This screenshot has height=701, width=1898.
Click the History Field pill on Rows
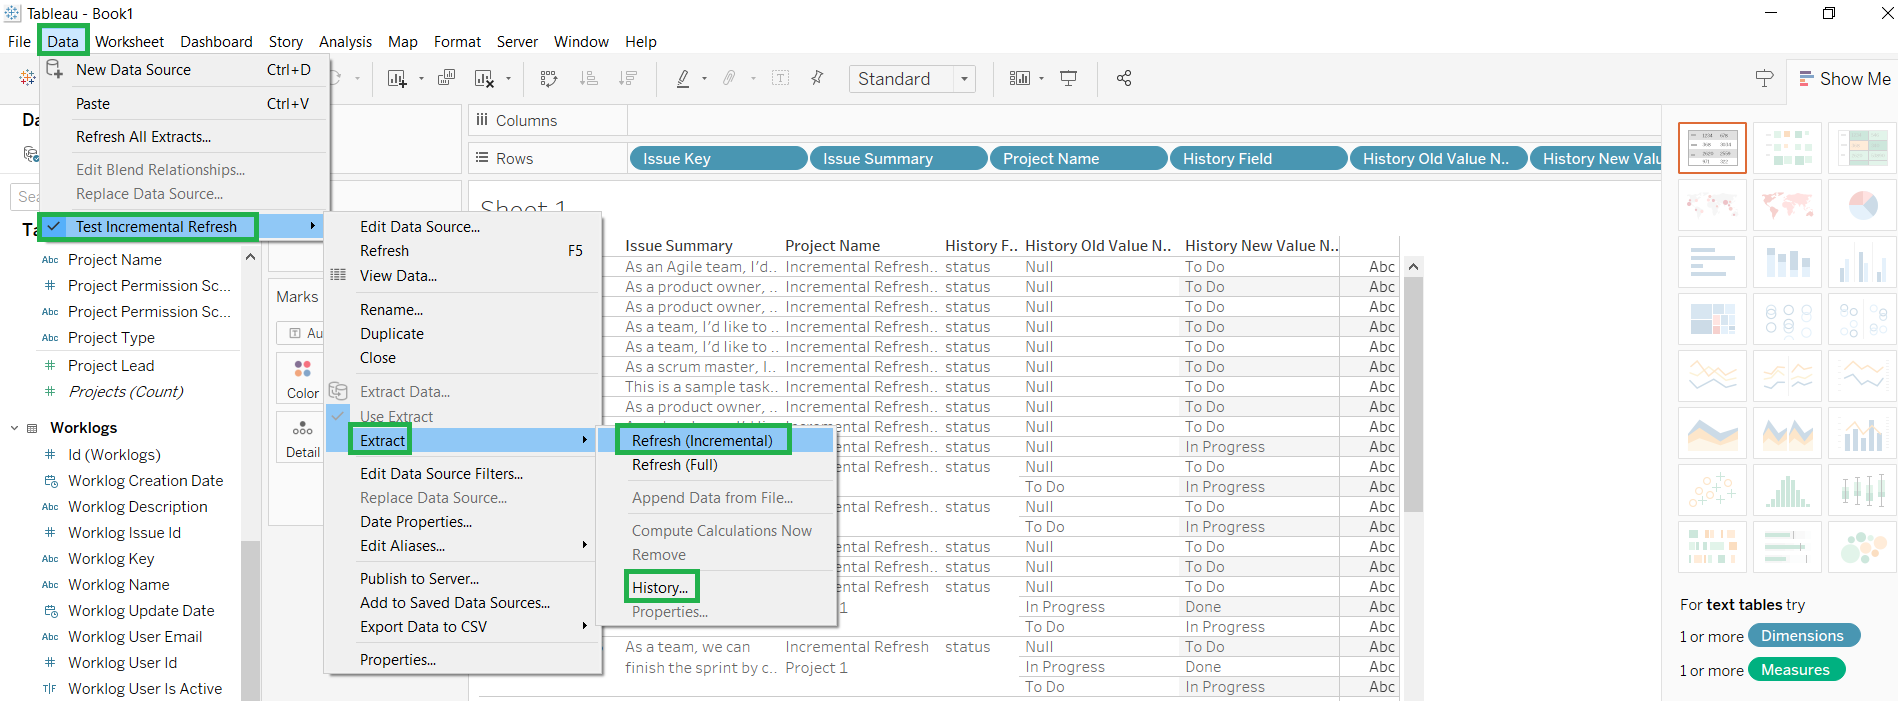[1258, 158]
